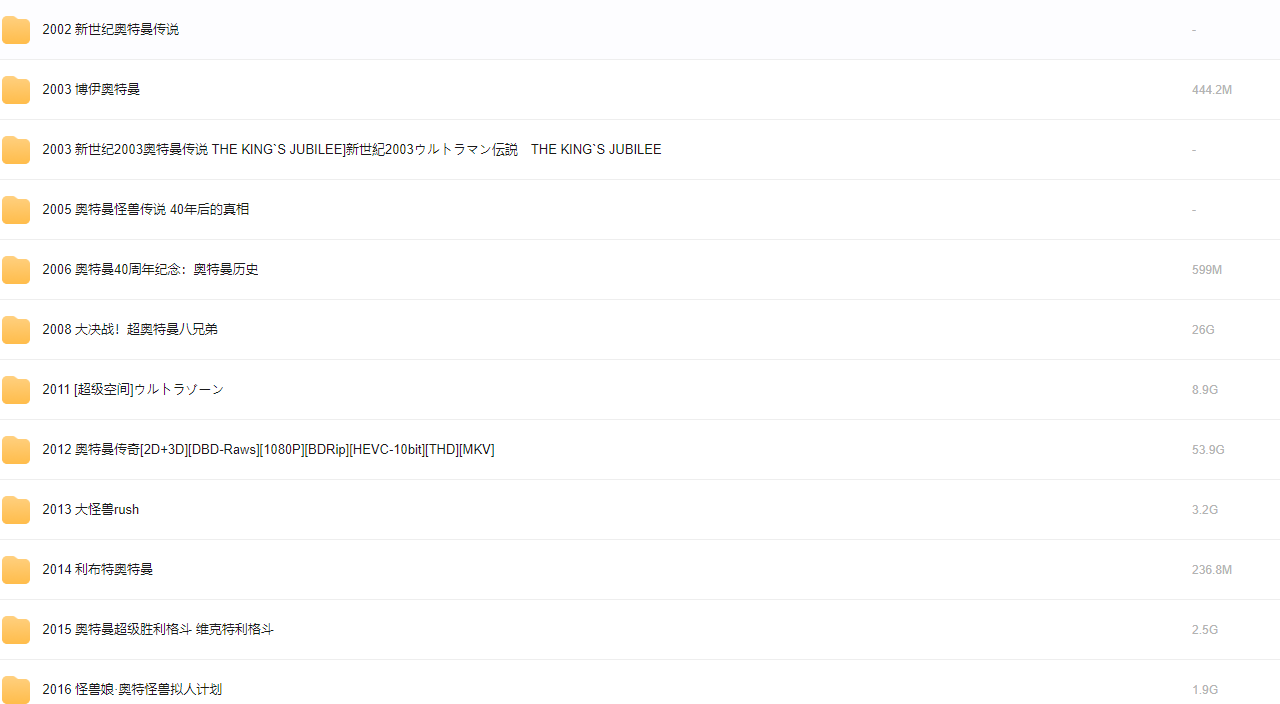Open 2003 新世纪2003奥特曼传说 THE KING`S JUBILEE name

[x=352, y=150]
